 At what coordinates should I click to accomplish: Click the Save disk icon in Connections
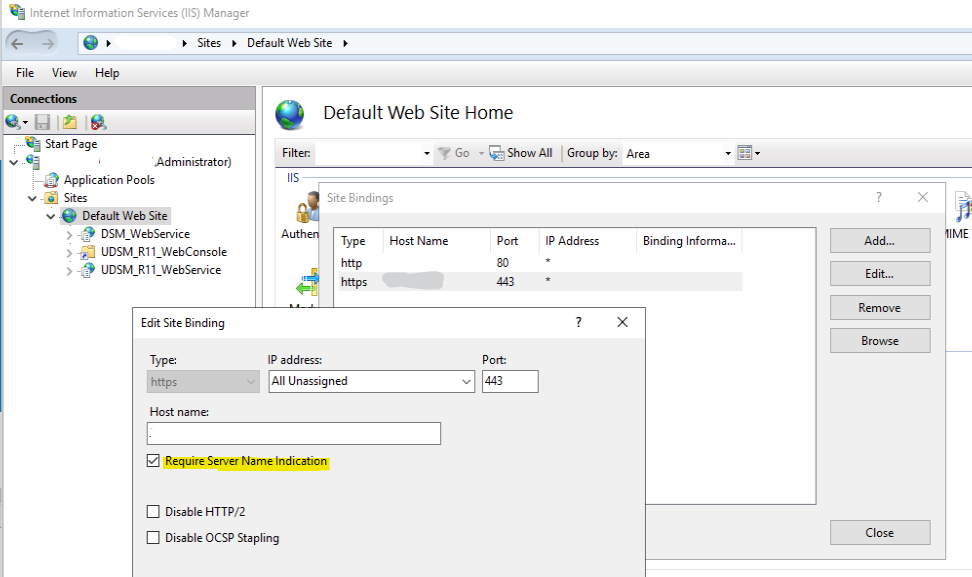coord(42,122)
